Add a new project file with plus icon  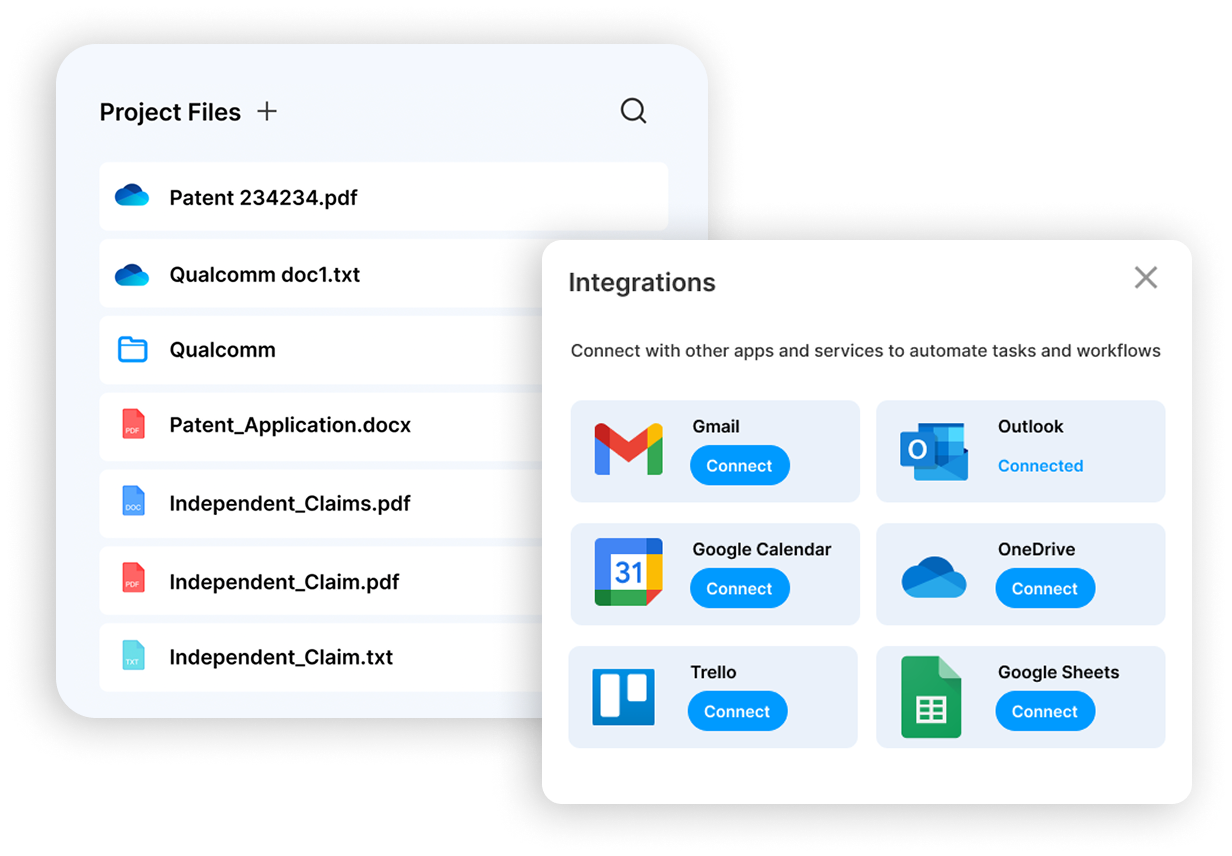coord(267,111)
